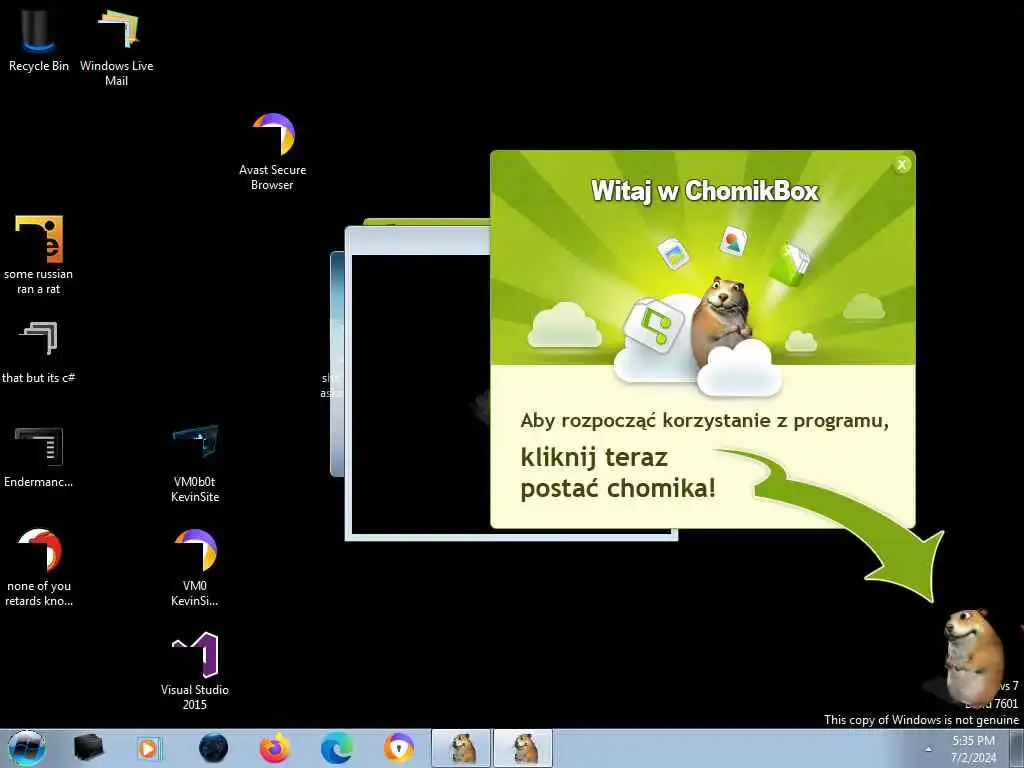The image size is (1024, 768).
Task: Select the Visual Studio 2015 desktop icon
Action: [x=195, y=671]
